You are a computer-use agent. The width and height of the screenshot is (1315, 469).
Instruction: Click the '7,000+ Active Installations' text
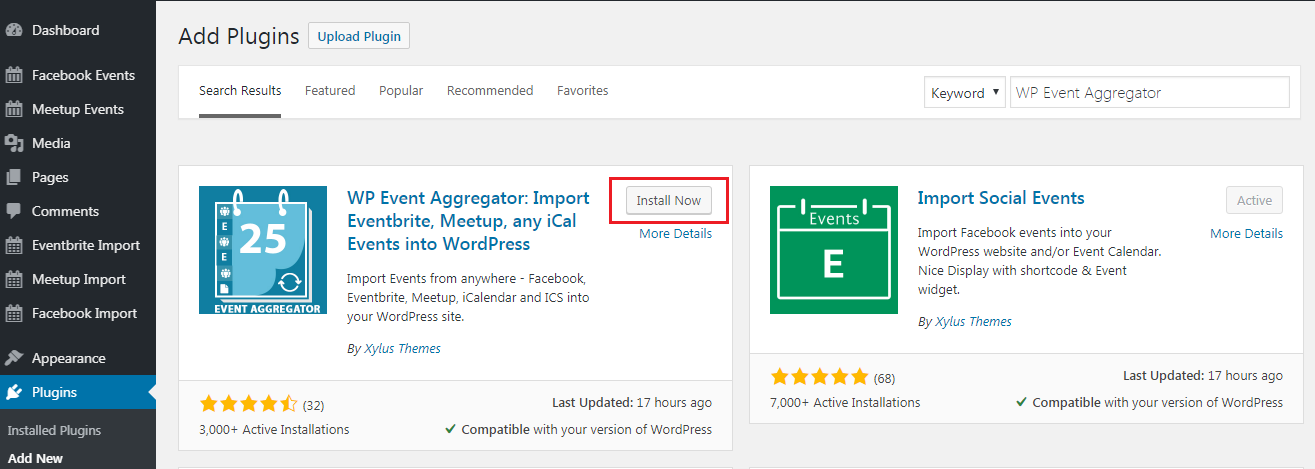(x=845, y=403)
